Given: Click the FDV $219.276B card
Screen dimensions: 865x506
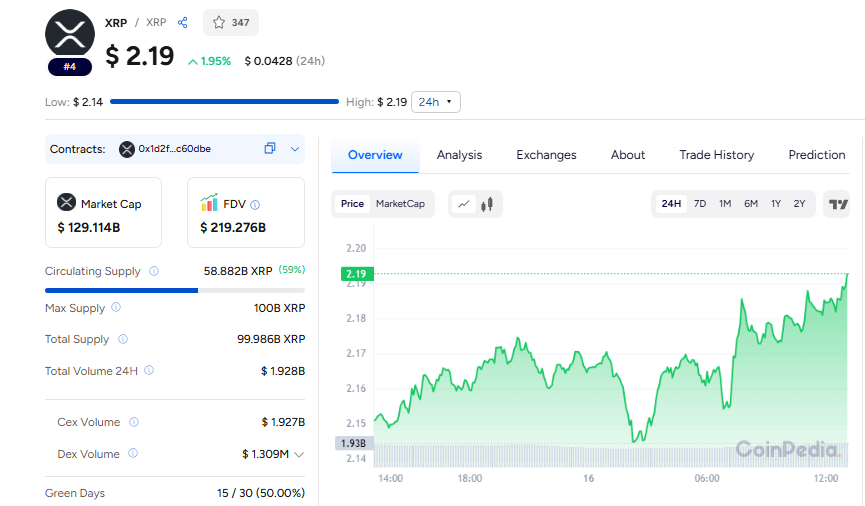Looking at the screenshot, I should tap(246, 212).
